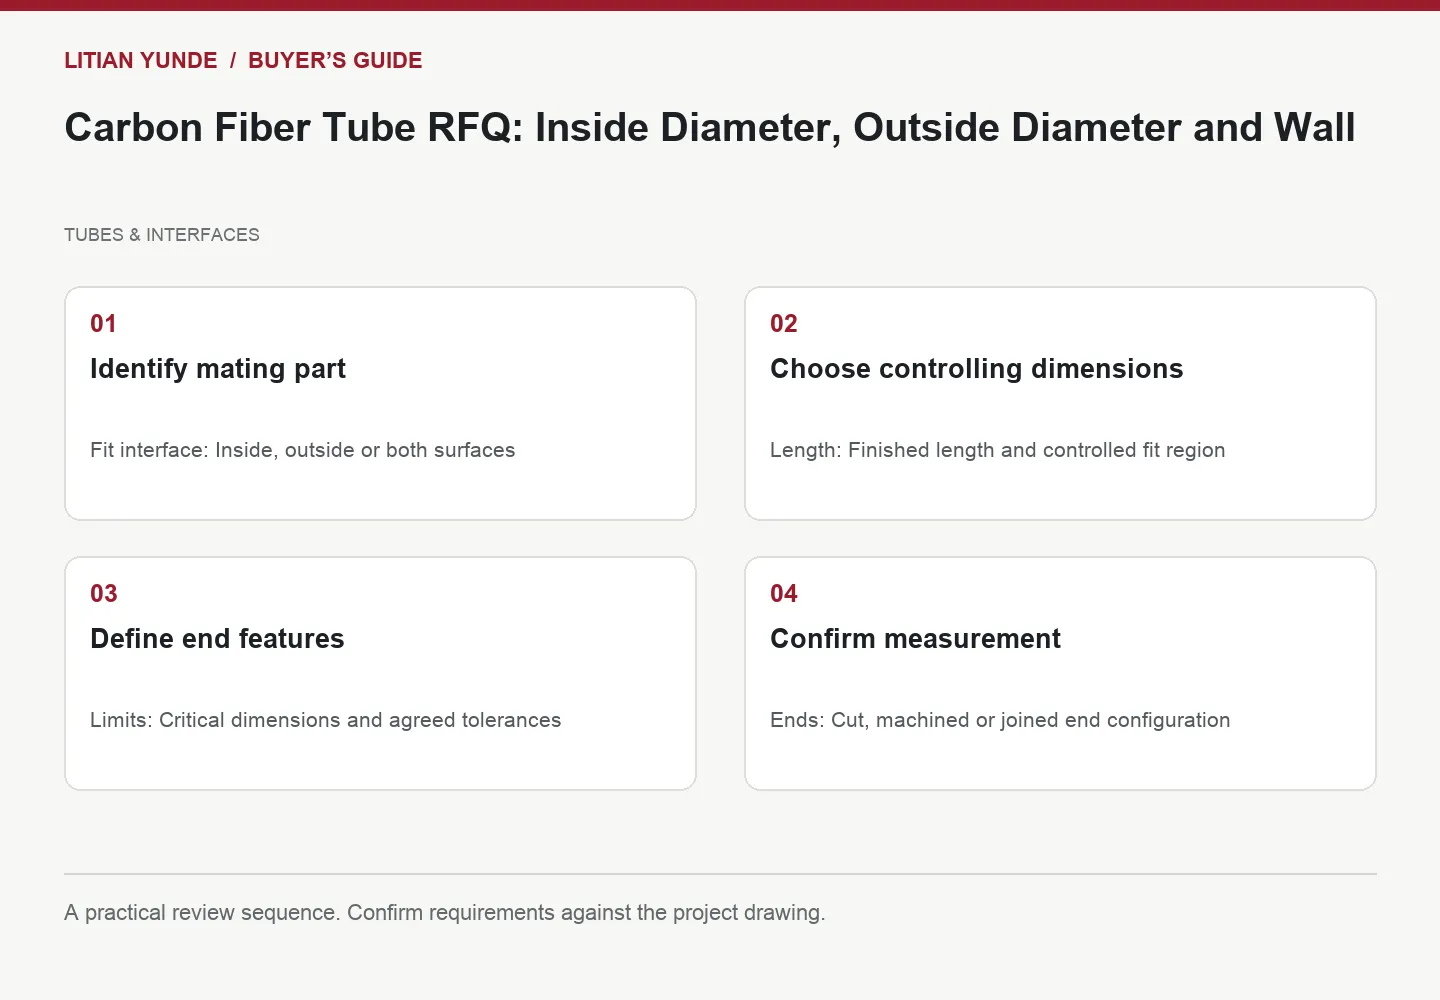Open the Confirm measurement card
The image size is (1440, 1000).
(1060, 673)
